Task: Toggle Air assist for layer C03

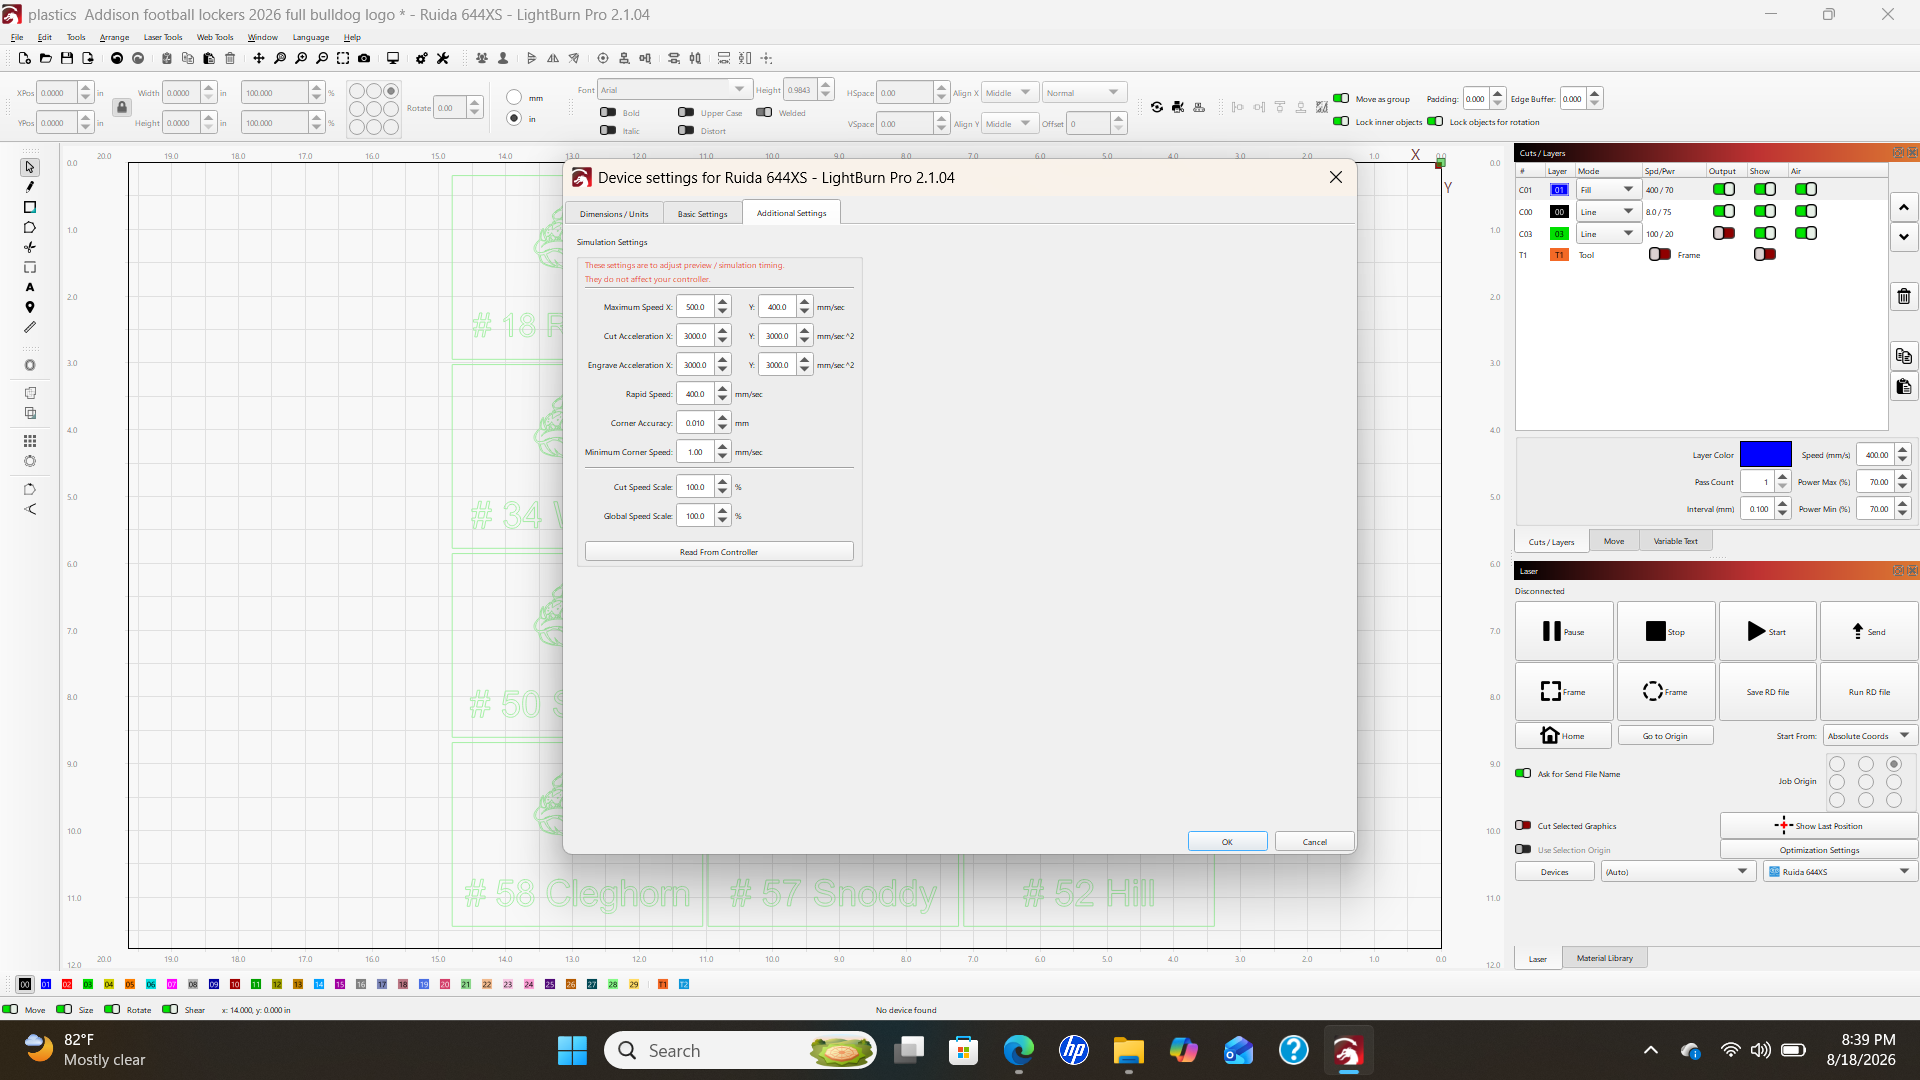Action: [x=1806, y=233]
